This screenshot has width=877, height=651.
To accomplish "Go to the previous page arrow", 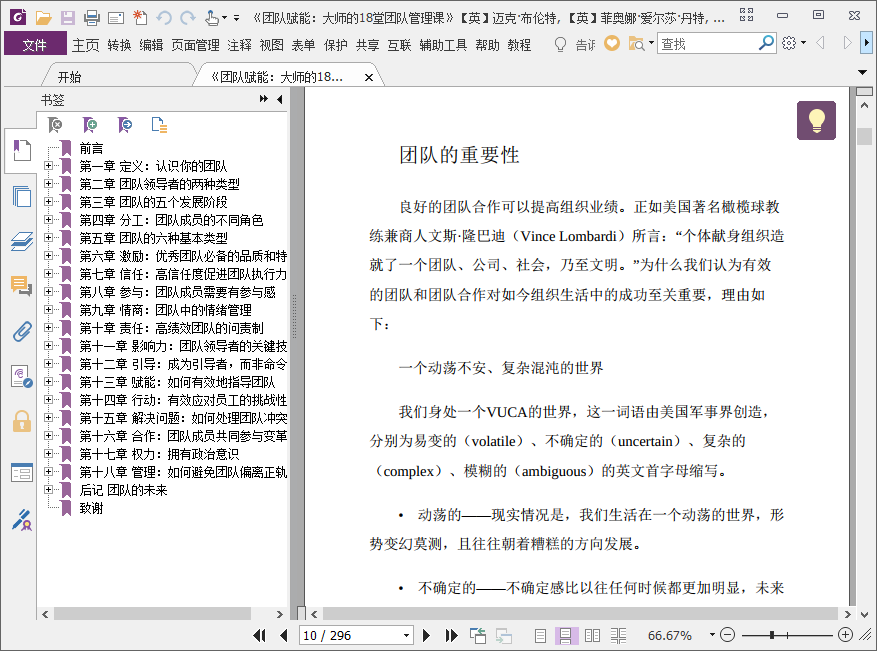I will pyautogui.click(x=284, y=635).
